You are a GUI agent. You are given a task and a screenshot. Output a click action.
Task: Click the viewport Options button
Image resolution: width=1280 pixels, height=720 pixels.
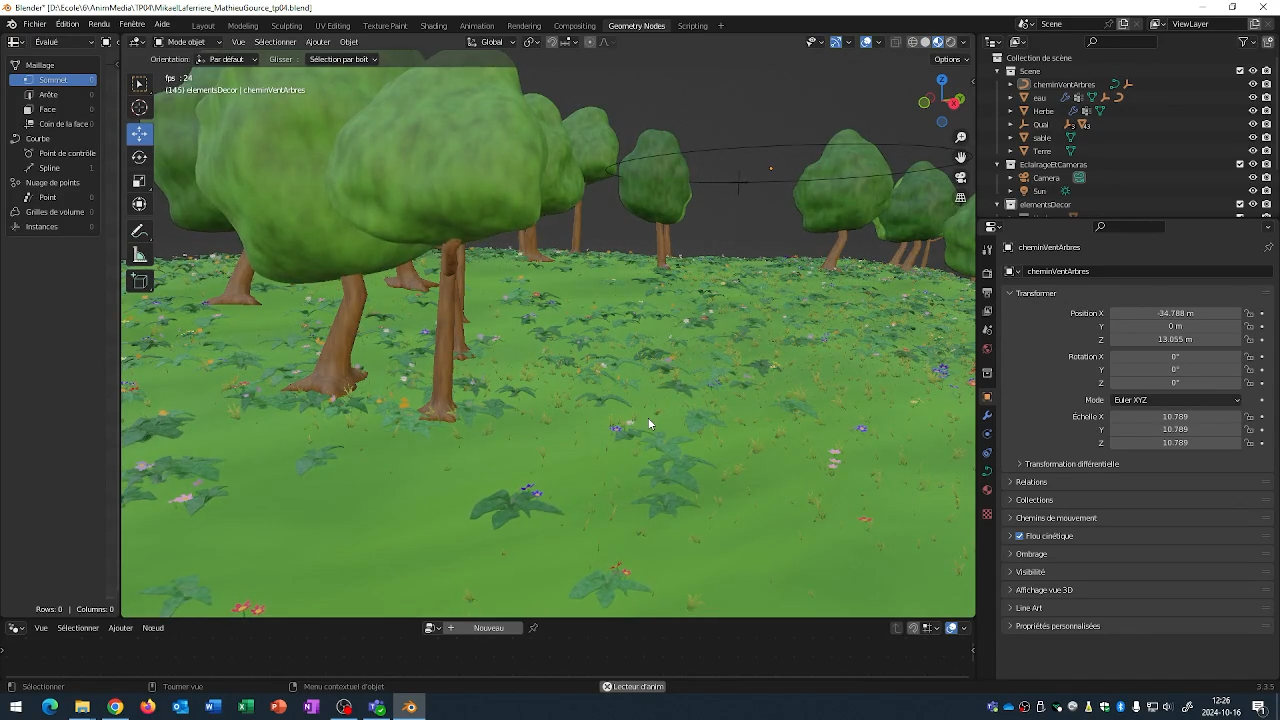(948, 59)
